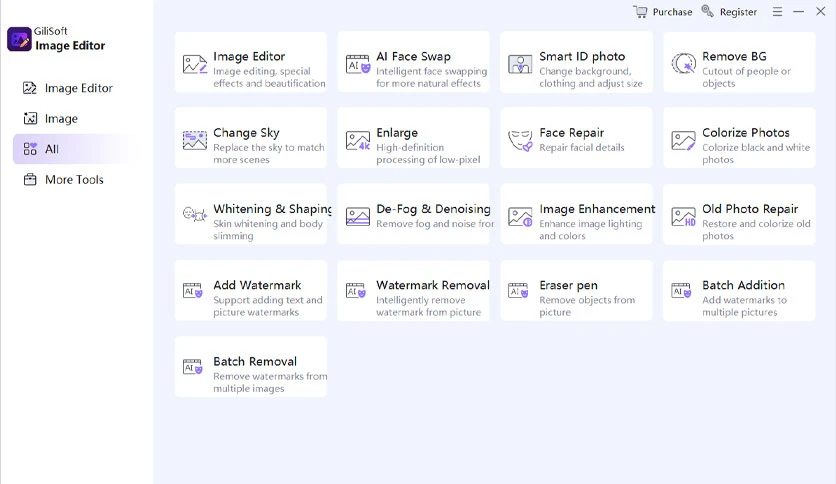836x484 pixels.
Task: Click 'Restore and colorize old photos' text
Action: (756, 230)
